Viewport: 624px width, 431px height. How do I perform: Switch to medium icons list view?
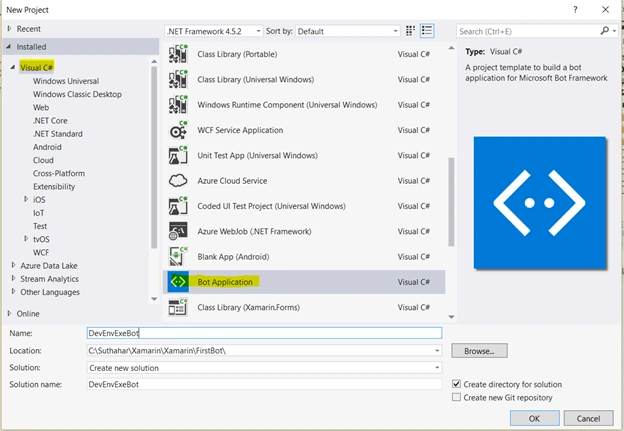click(427, 31)
